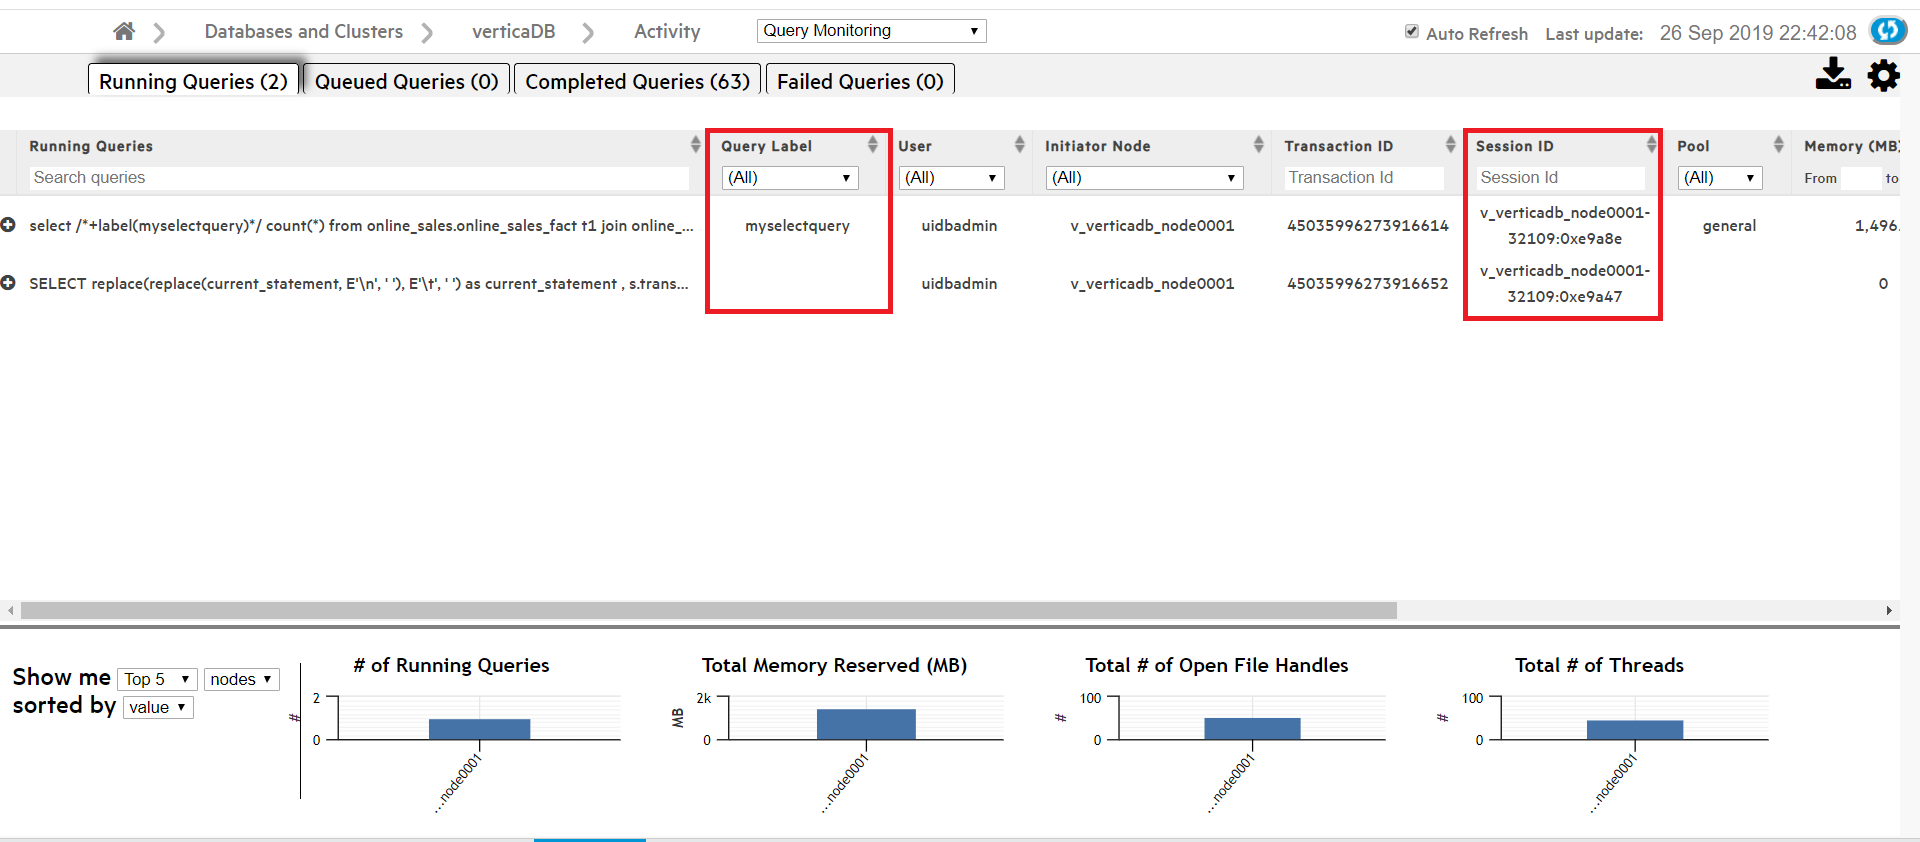Click the blue refresh icon
This screenshot has height=842, width=1920.
[1887, 31]
